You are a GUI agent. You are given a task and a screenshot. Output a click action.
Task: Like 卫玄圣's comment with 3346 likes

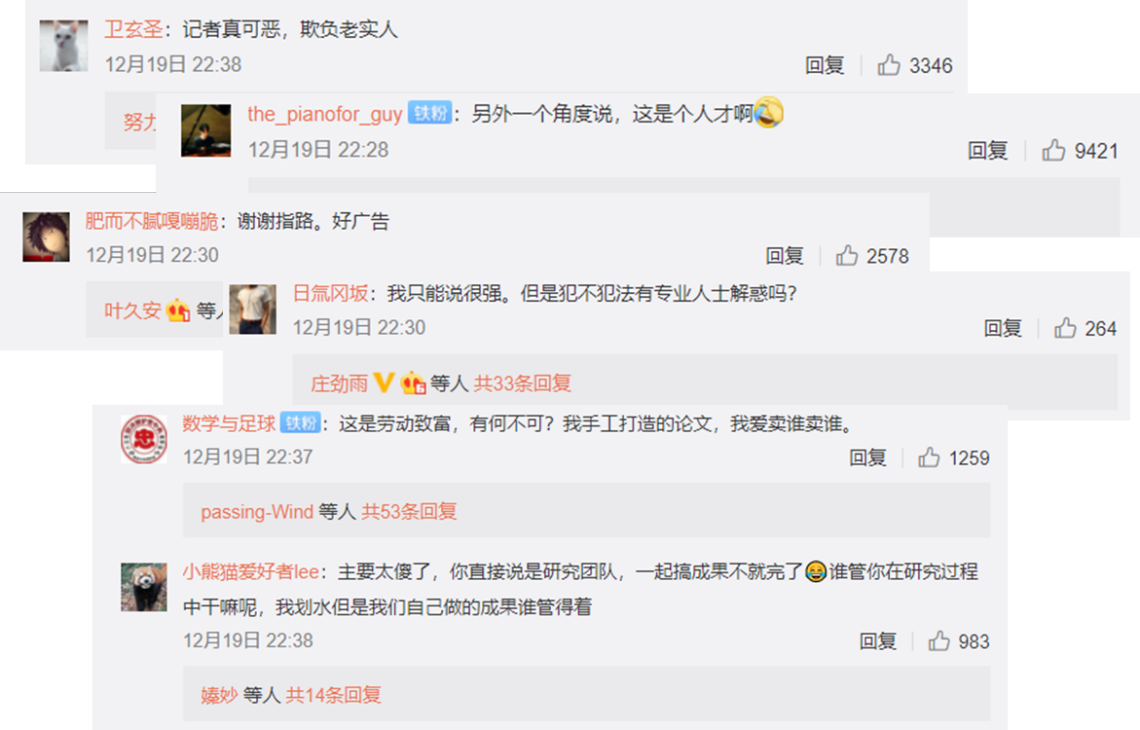(x=888, y=65)
